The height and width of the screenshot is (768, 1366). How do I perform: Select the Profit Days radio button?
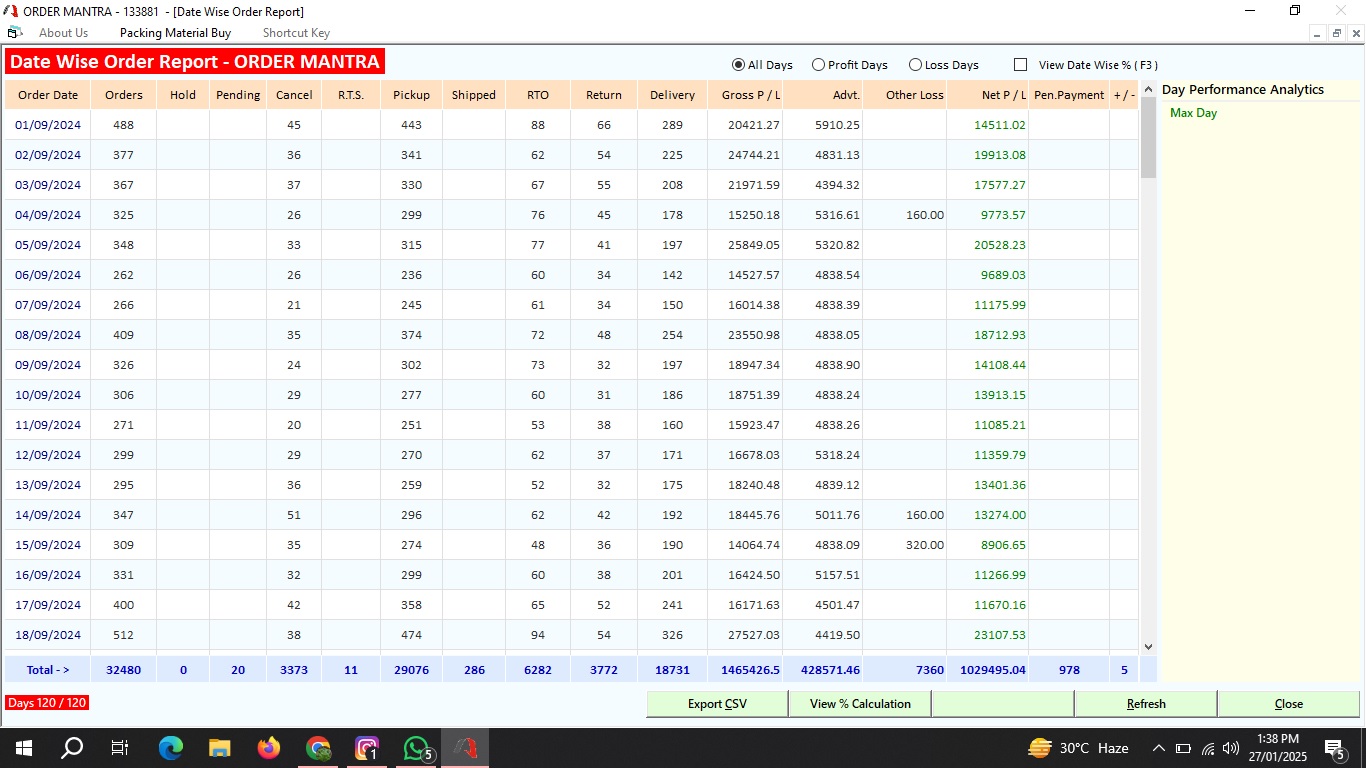pyautogui.click(x=819, y=65)
